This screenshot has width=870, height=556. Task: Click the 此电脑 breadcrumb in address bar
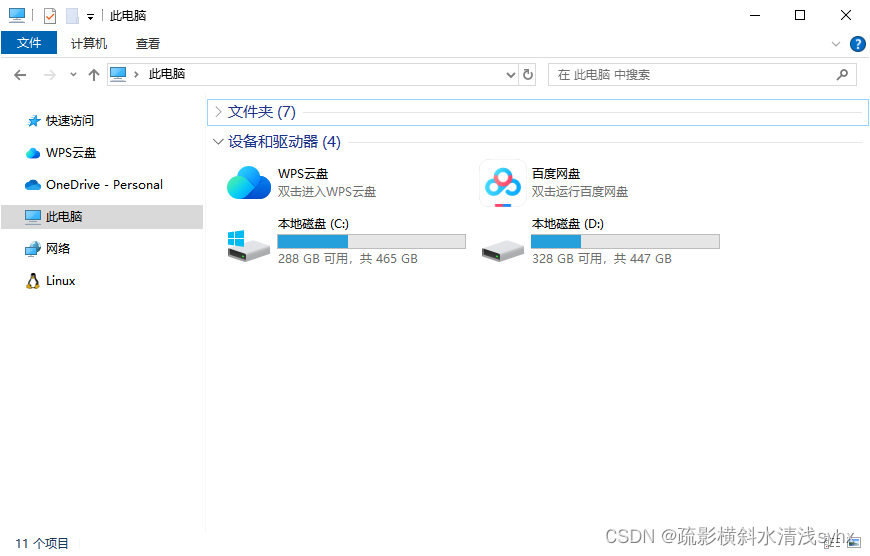pyautogui.click(x=167, y=74)
